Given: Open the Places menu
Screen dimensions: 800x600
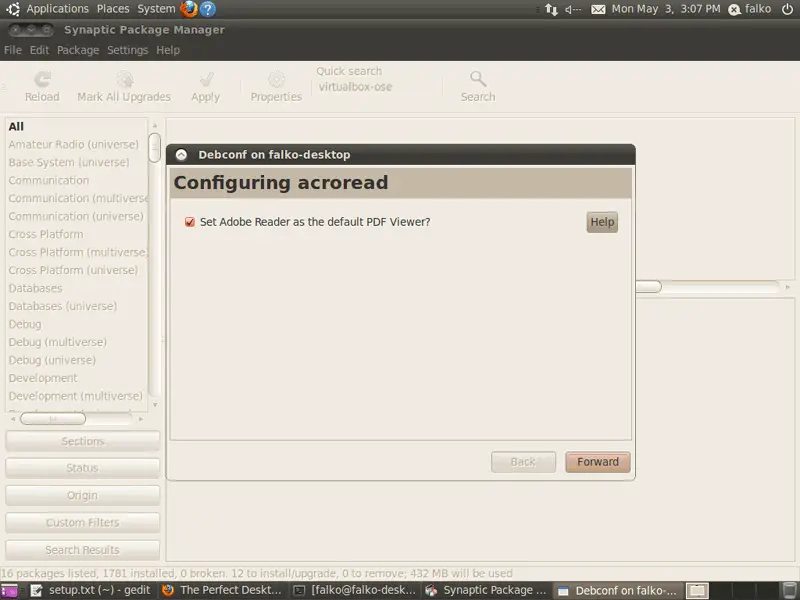Looking at the screenshot, I should 113,9.
